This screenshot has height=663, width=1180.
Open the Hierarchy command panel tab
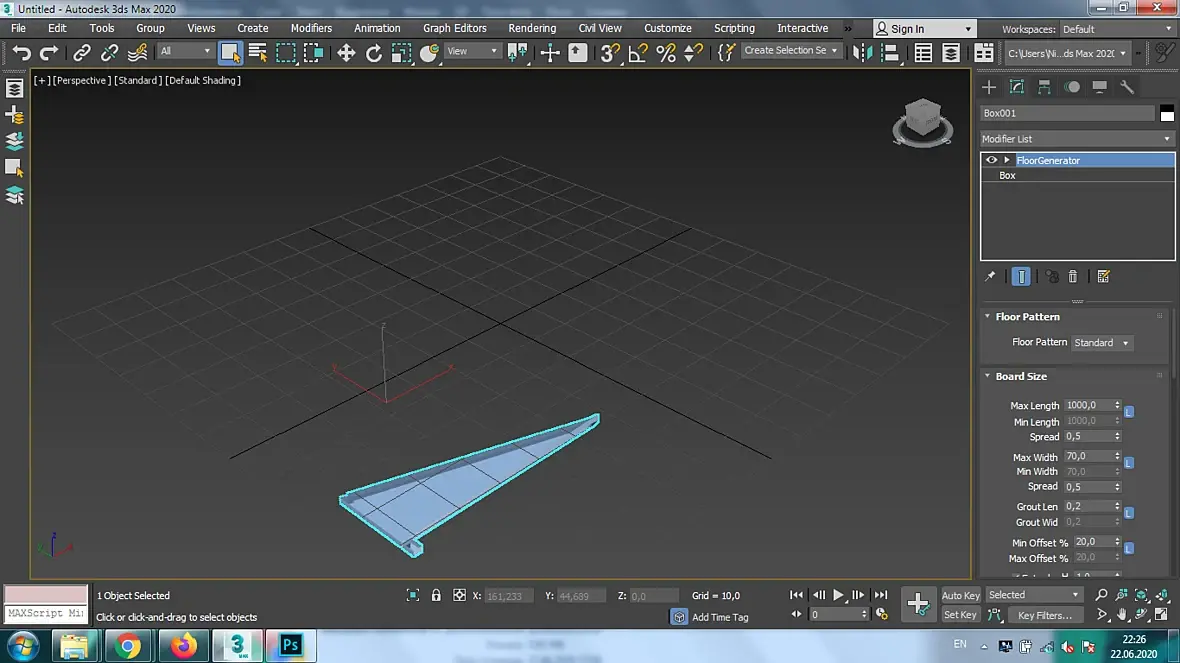(1044, 87)
